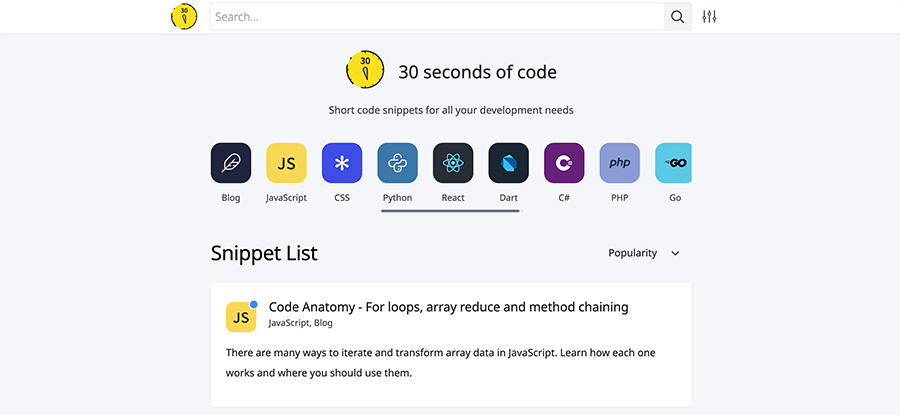Click the large stopwatch logo beside title
Viewport: 900px width, 415px height.
tap(365, 69)
